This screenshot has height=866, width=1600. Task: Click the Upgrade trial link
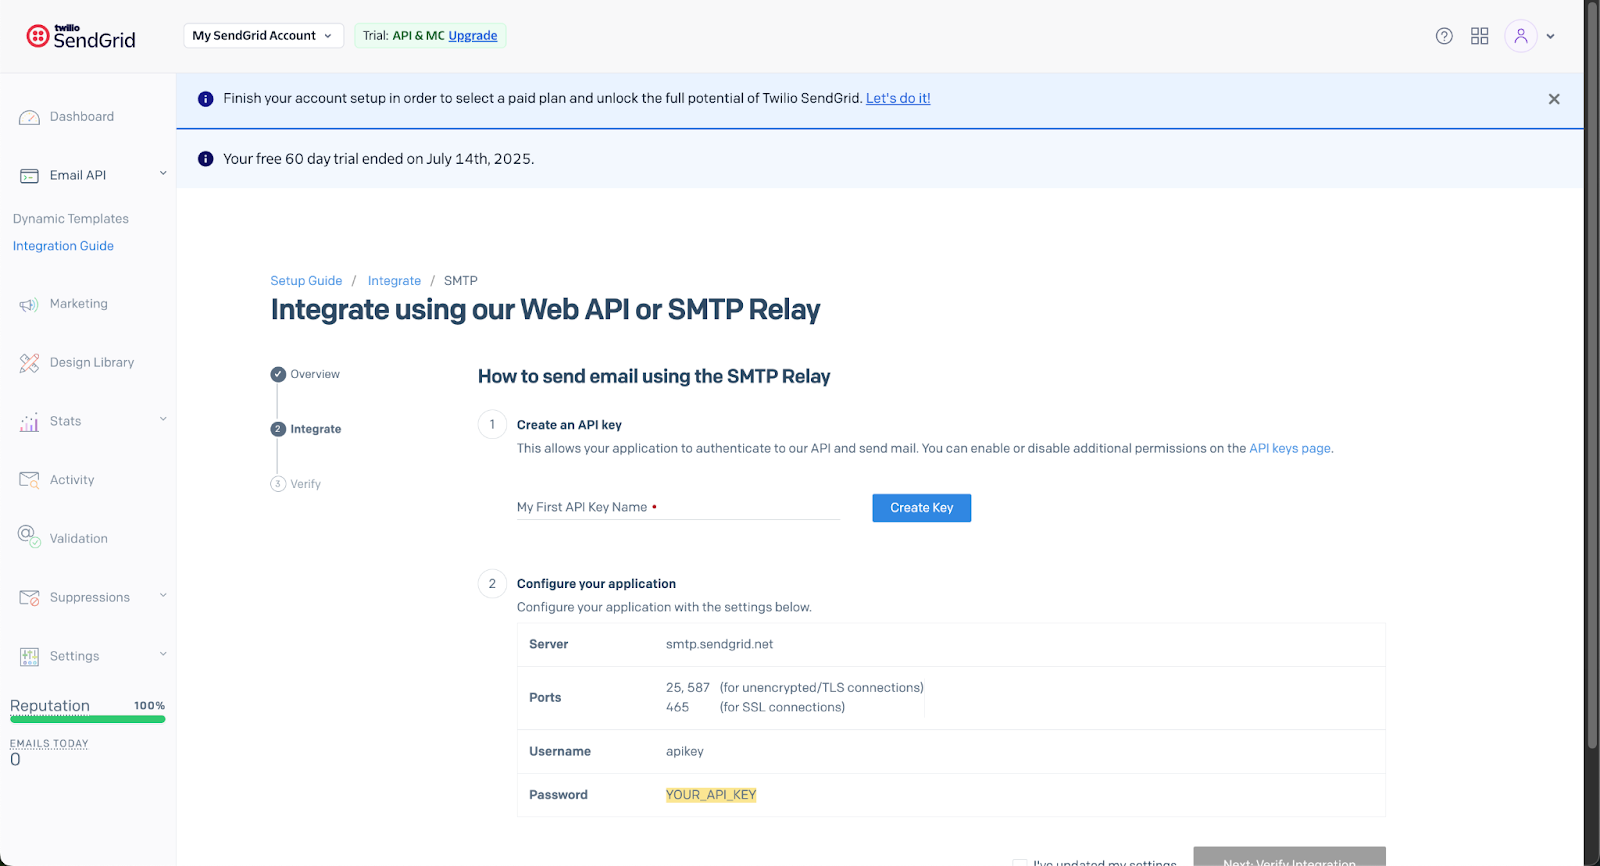click(473, 36)
